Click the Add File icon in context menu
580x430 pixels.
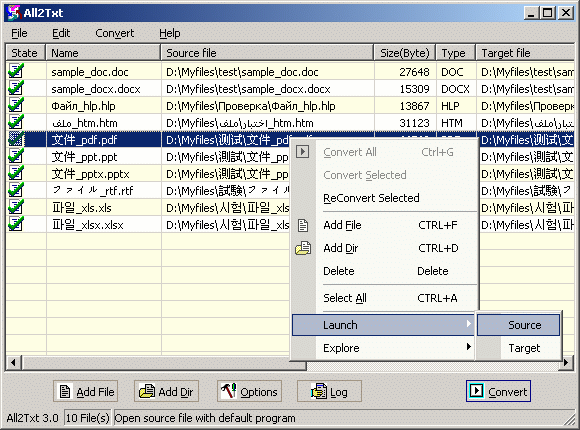tap(303, 225)
